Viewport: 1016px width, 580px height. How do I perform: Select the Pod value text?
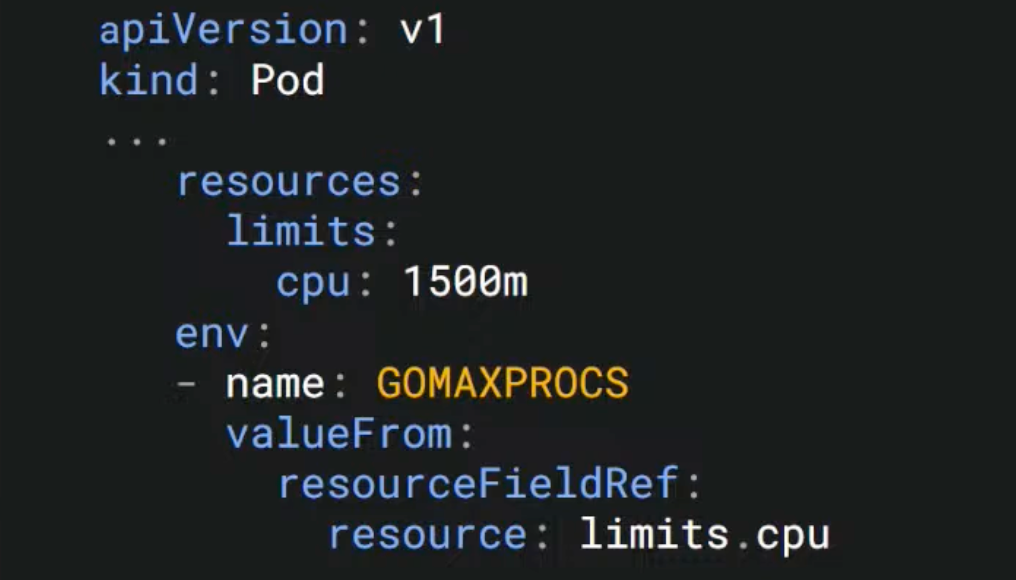(x=288, y=80)
